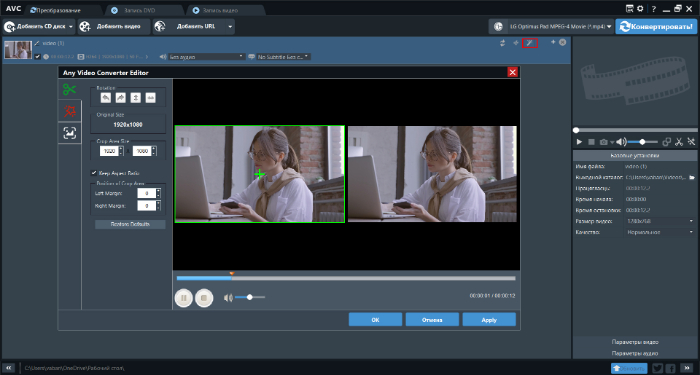Flip video horizontally in Rotation group
The image size is (700, 375).
[150, 97]
